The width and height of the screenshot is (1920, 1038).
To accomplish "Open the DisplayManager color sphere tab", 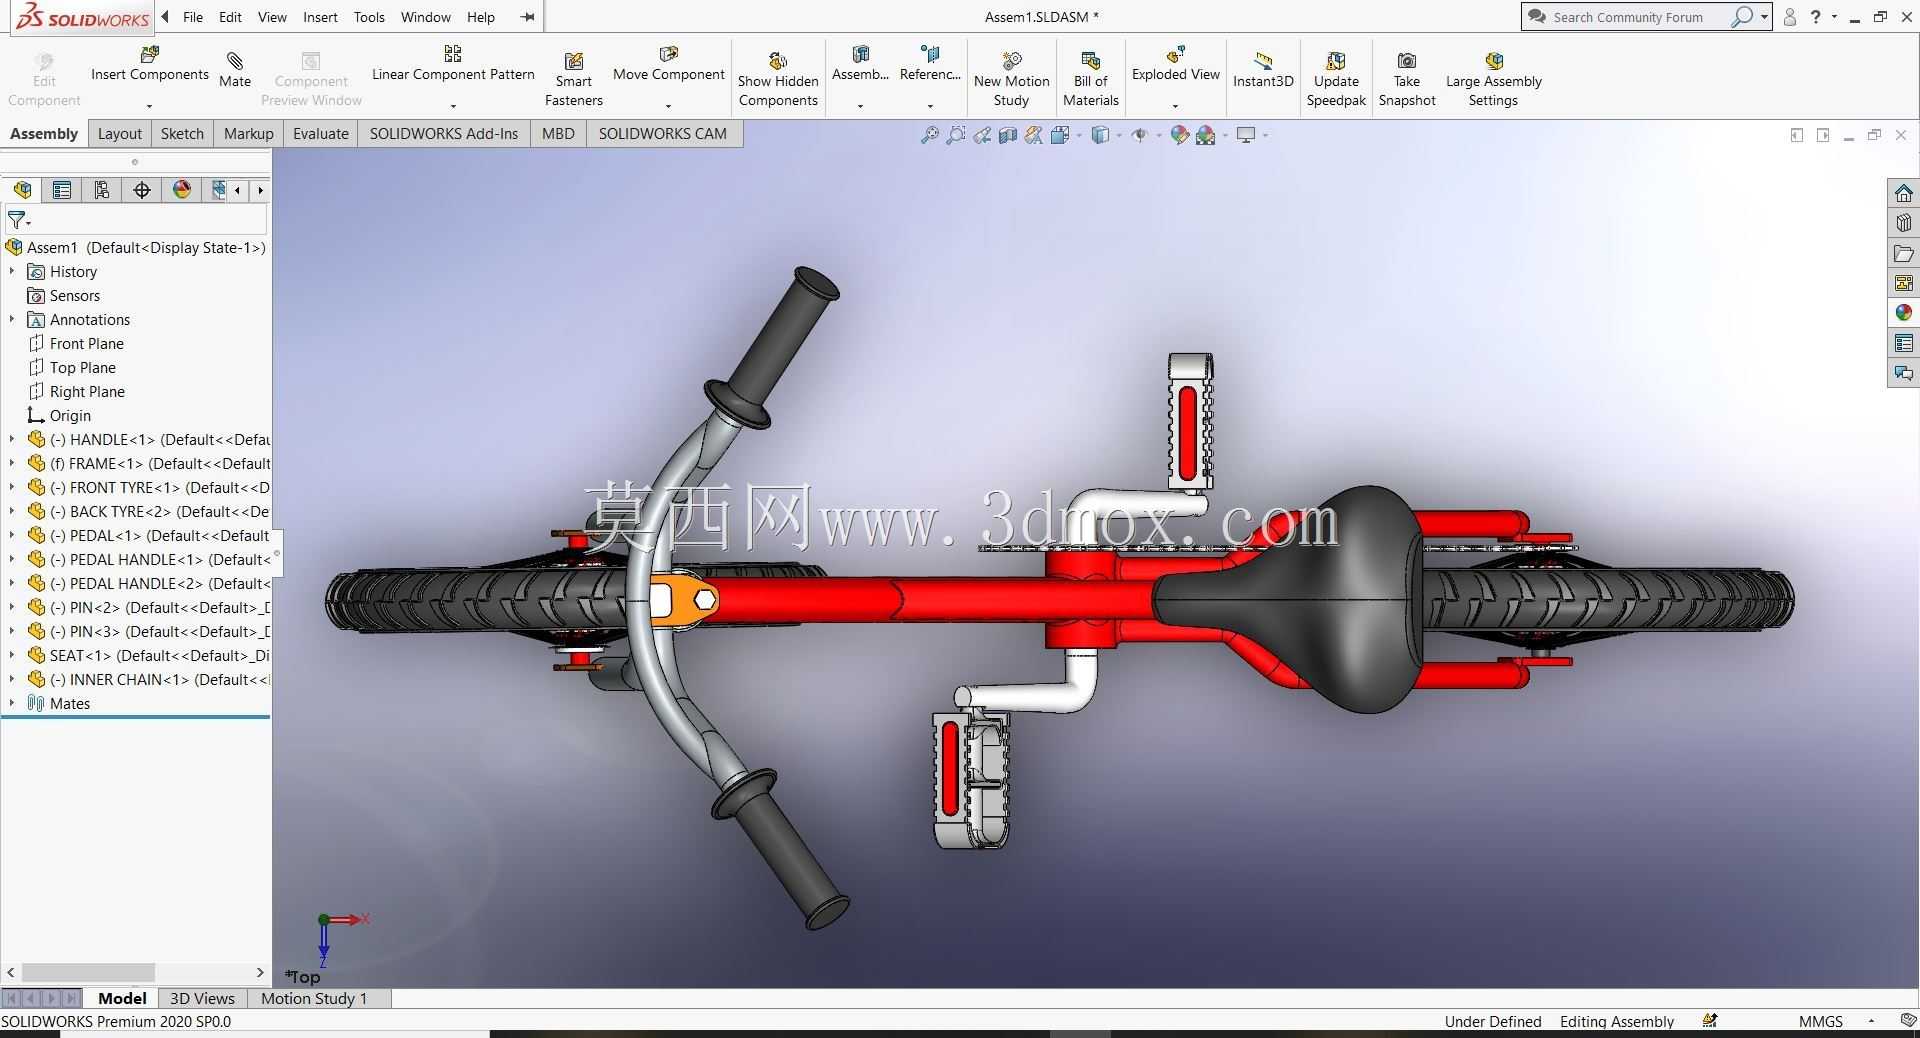I will 181,190.
